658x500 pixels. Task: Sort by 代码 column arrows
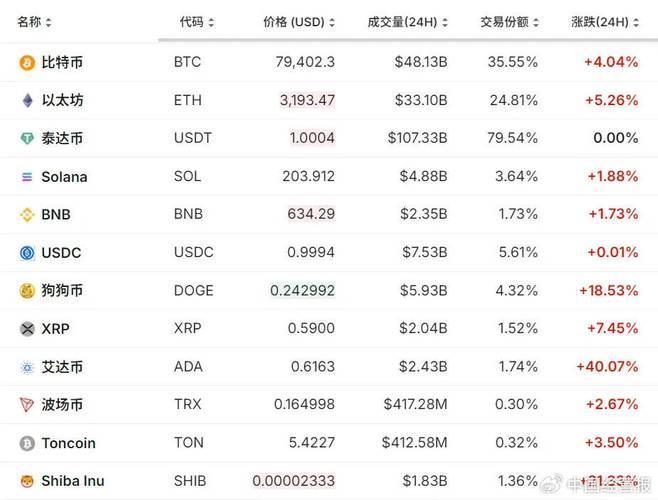pos(211,22)
